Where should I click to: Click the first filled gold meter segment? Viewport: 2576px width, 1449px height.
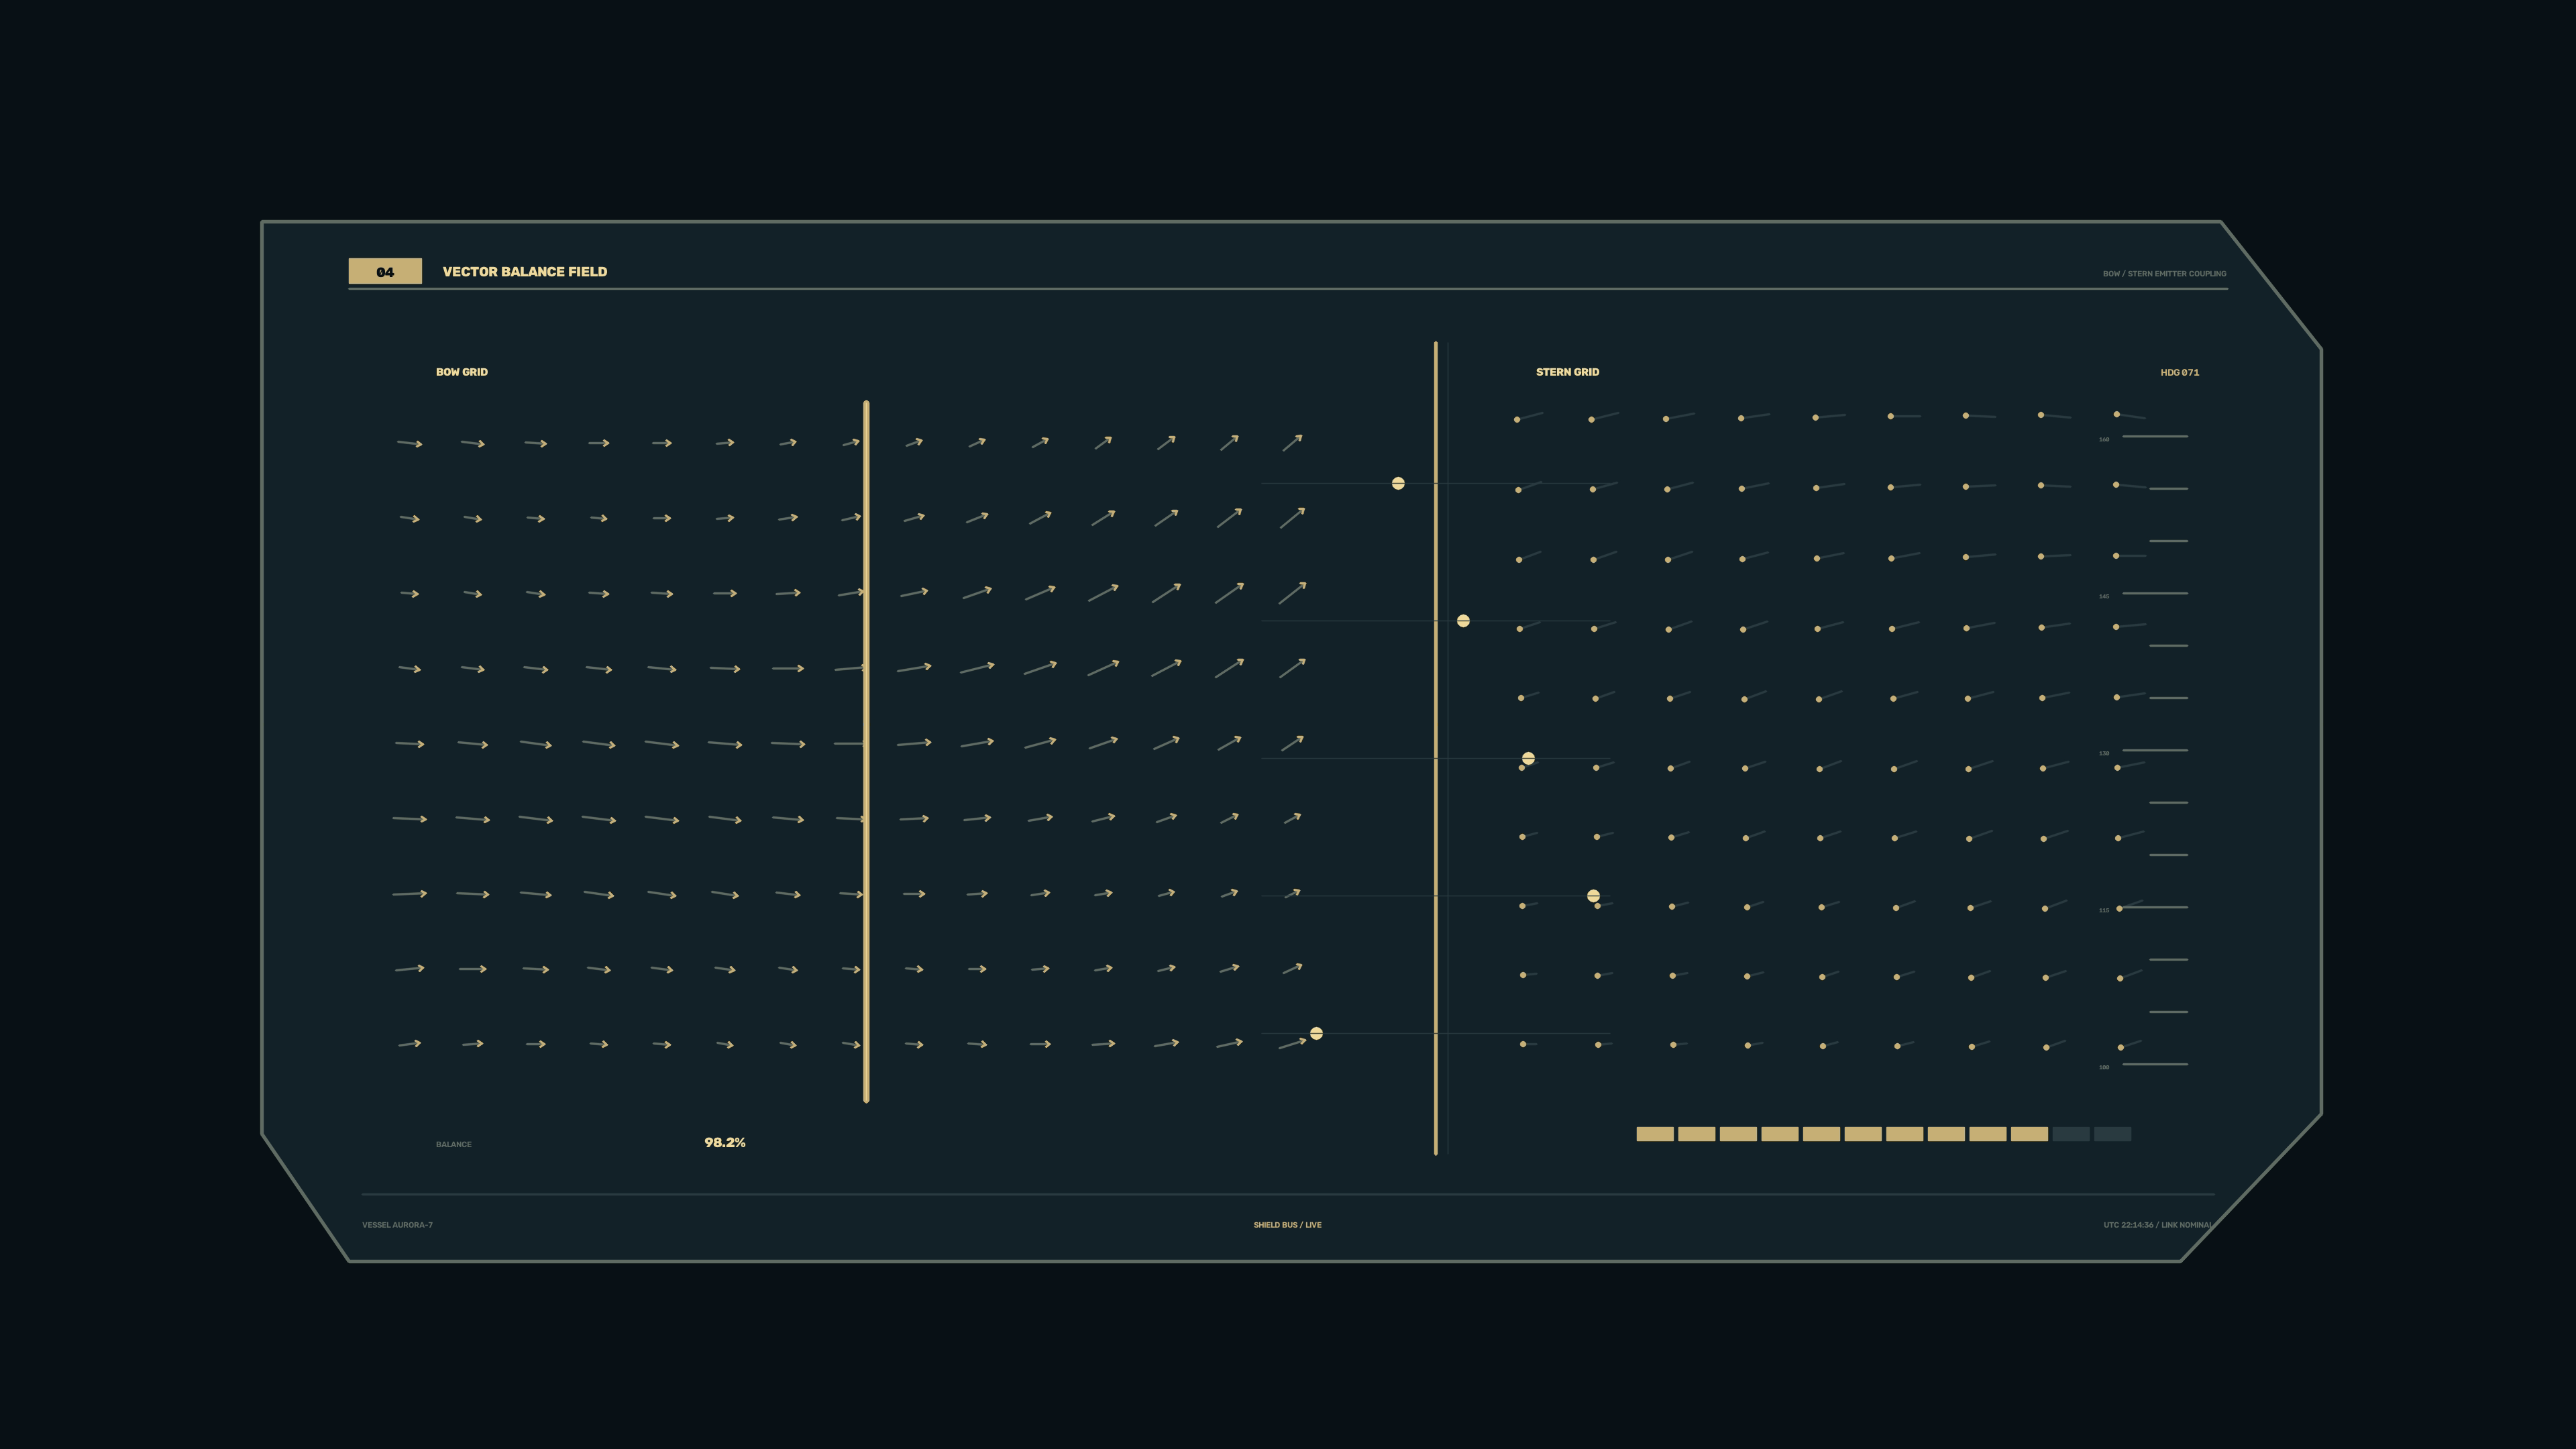coord(1655,1134)
